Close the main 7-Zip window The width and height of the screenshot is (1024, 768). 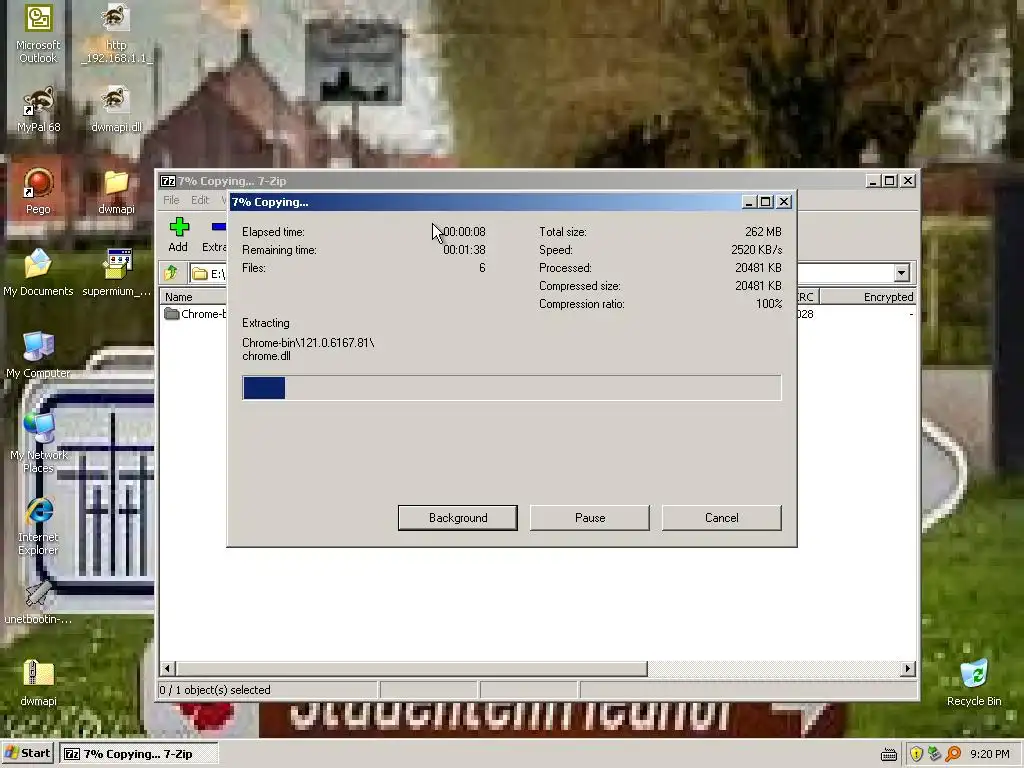[908, 181]
